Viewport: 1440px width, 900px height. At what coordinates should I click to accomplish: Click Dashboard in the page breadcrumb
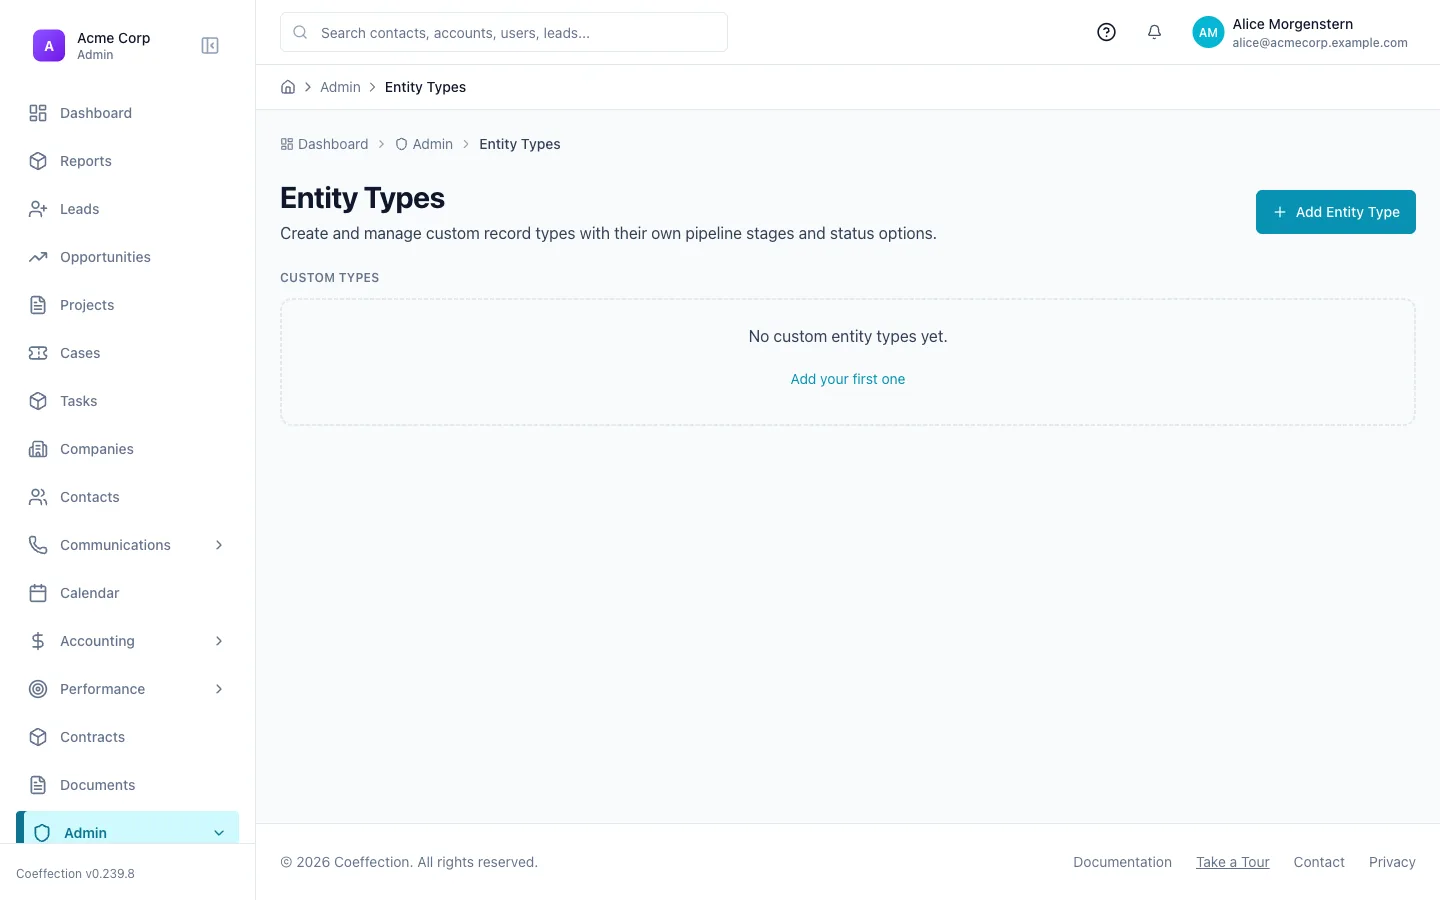tap(324, 144)
